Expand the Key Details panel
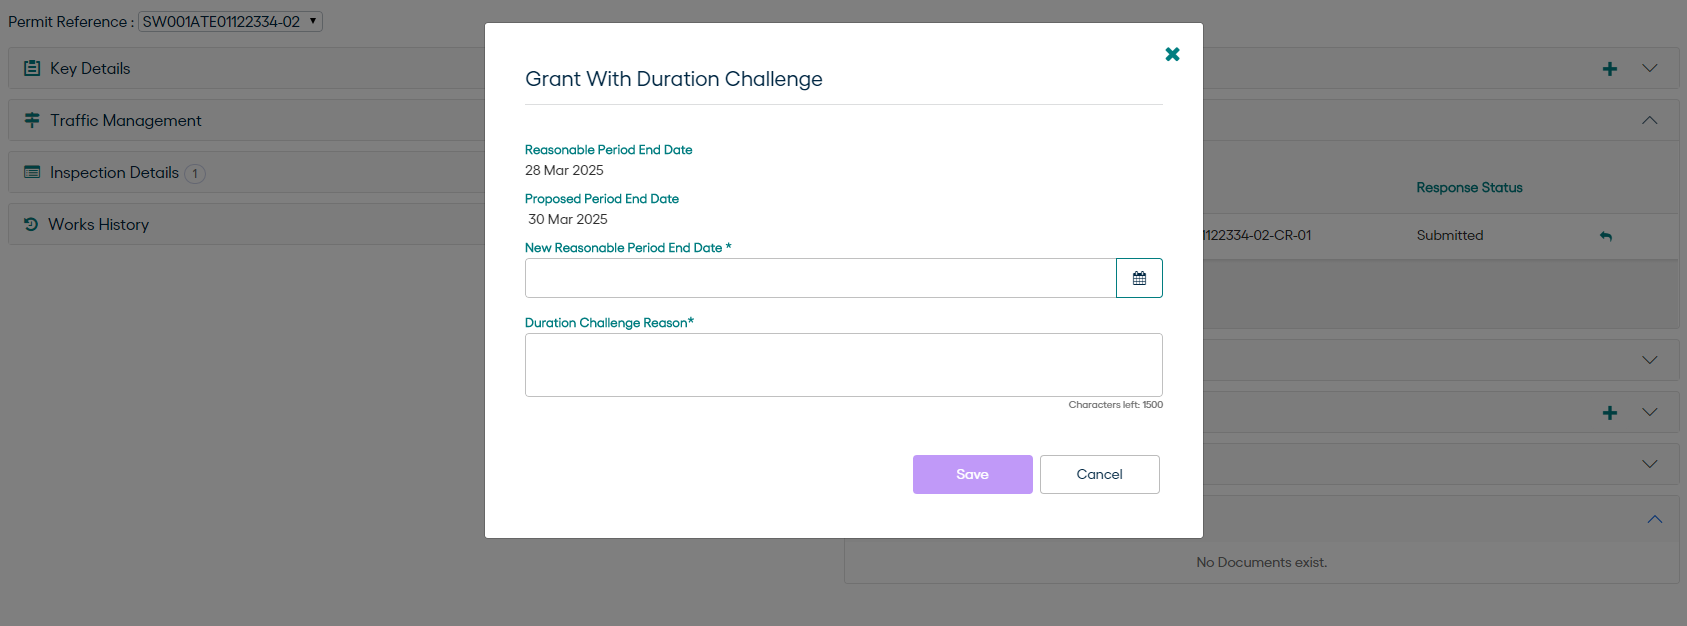The width and height of the screenshot is (1687, 626). [x=90, y=68]
